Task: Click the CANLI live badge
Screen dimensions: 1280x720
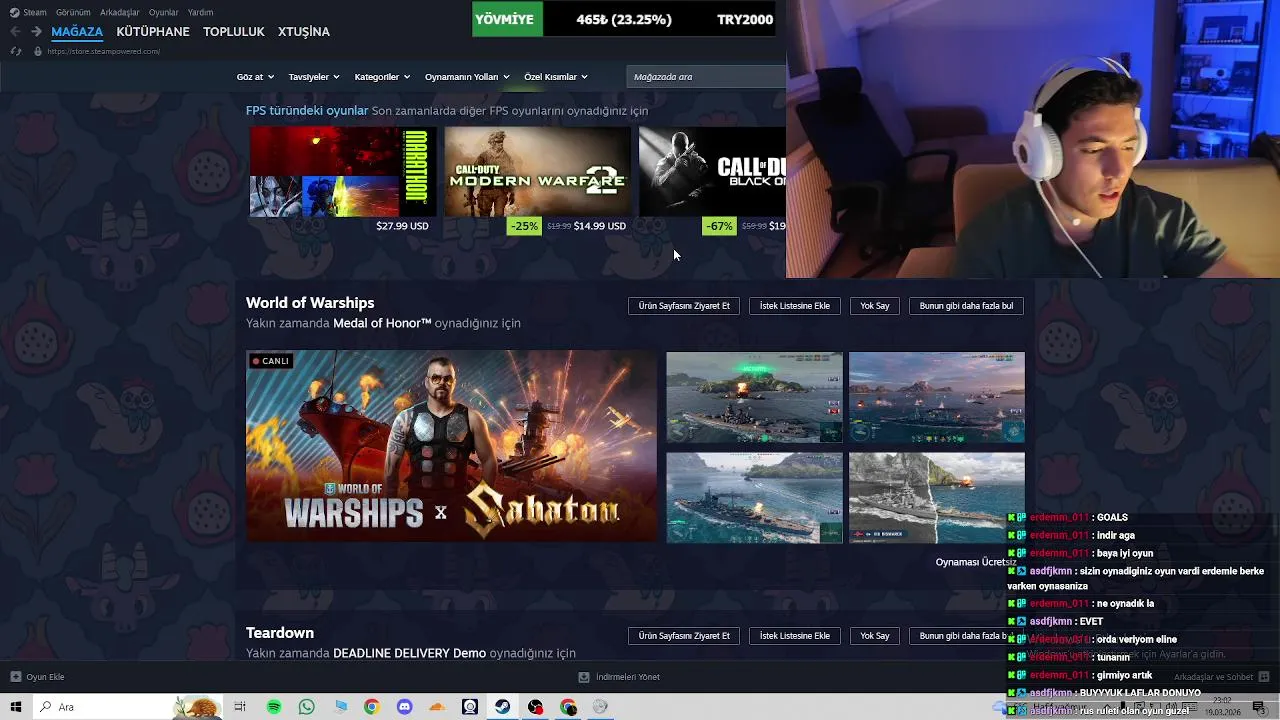Action: (x=271, y=361)
